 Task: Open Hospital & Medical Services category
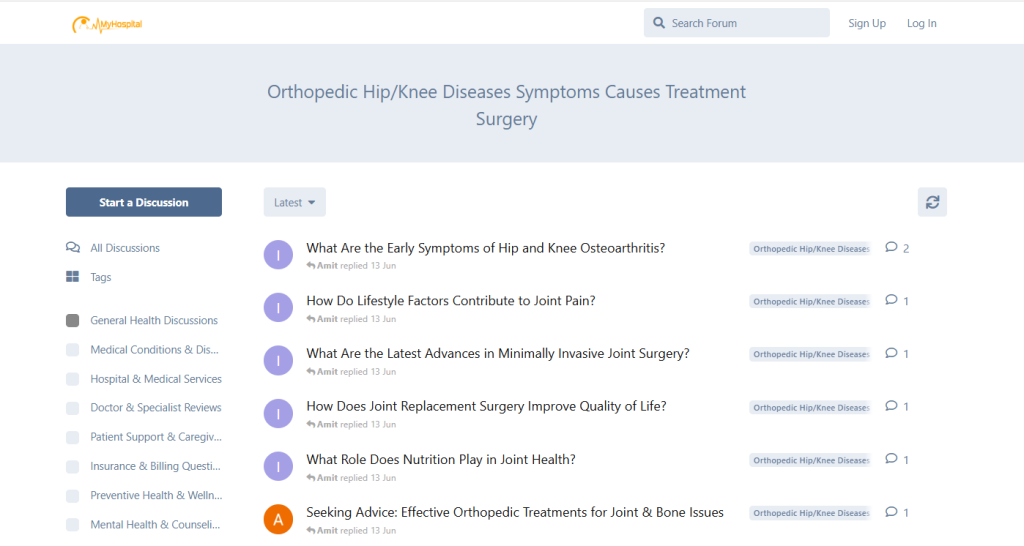click(x=155, y=379)
